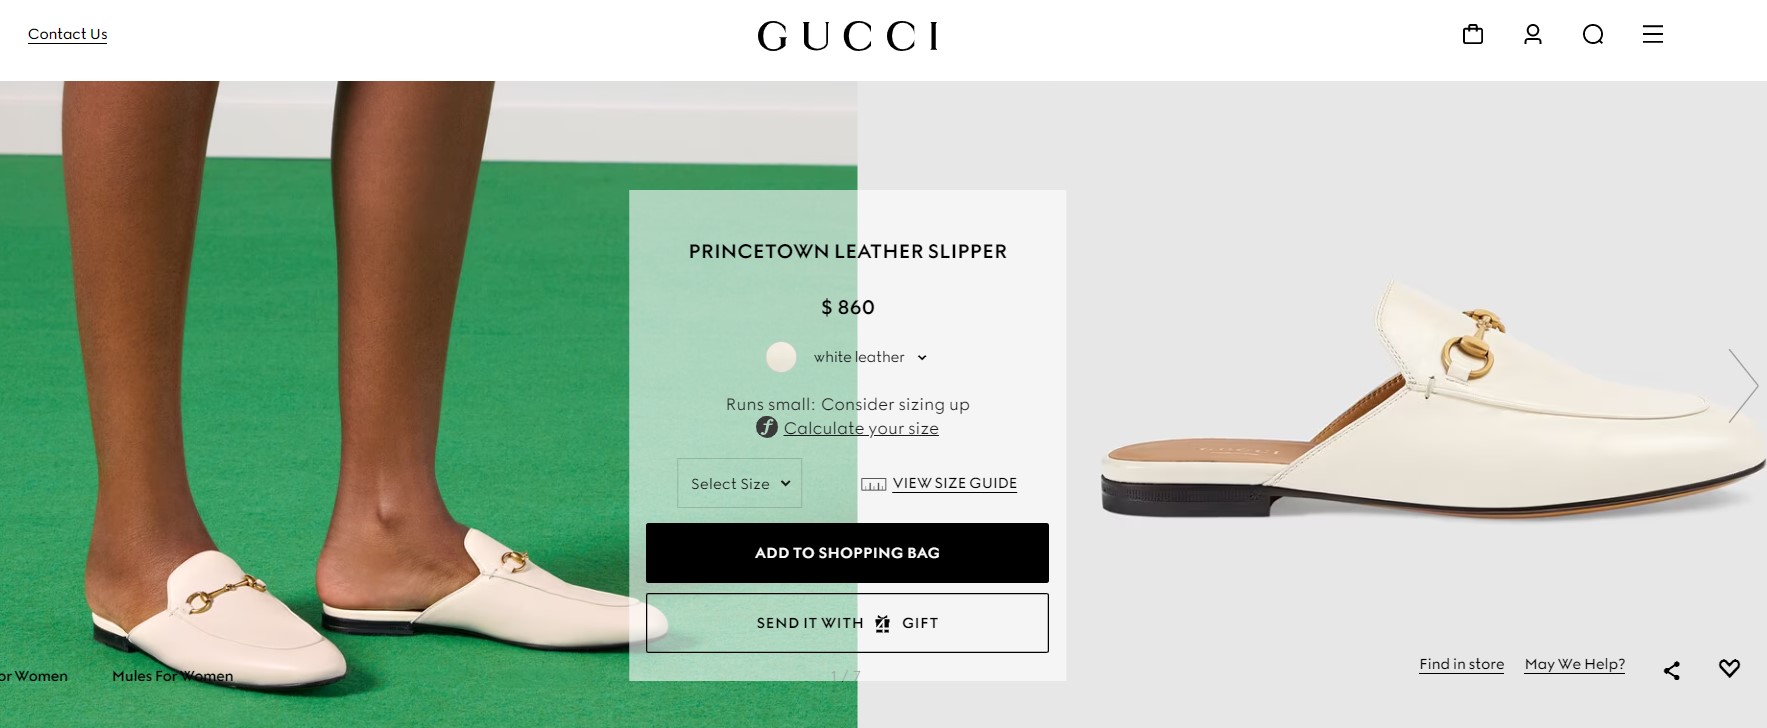
Task: Expand the Select Size dropdown
Action: [739, 483]
